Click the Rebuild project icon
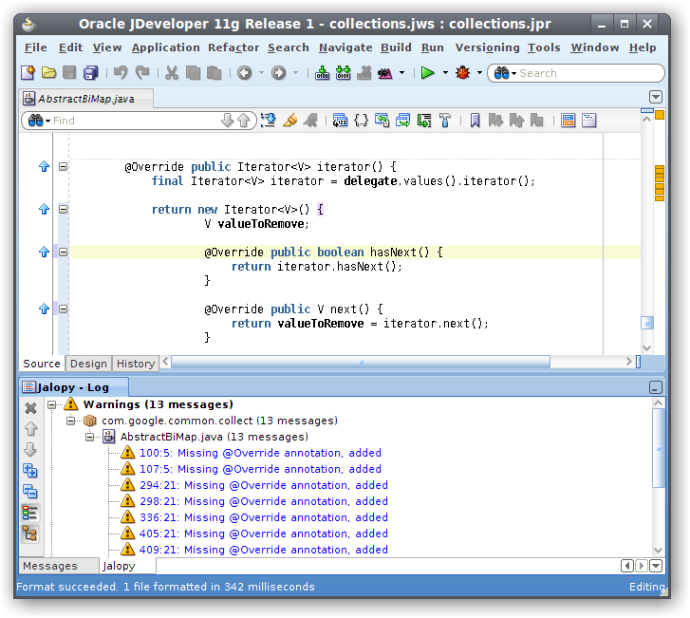 [343, 73]
